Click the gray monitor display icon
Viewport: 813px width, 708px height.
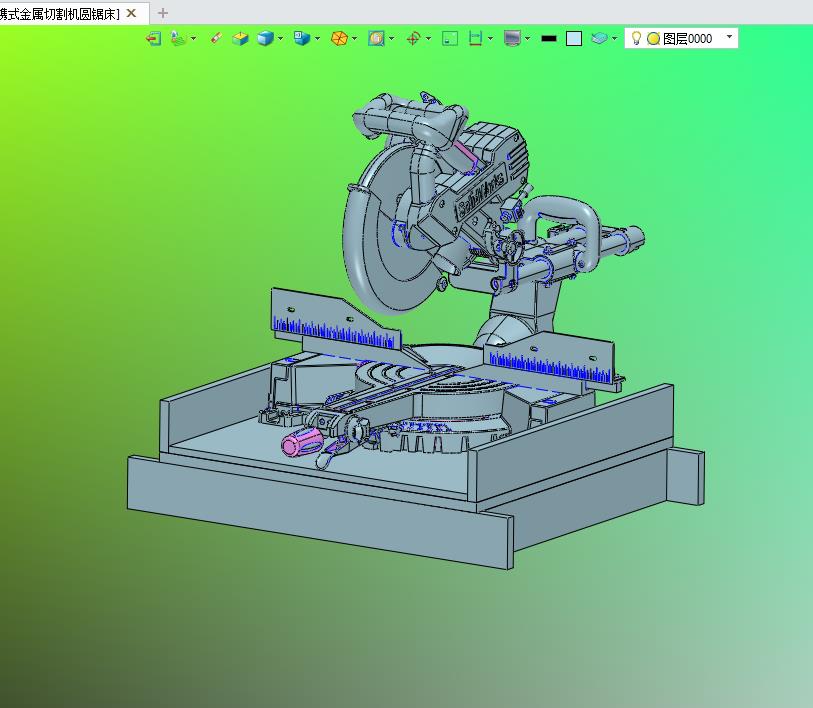(x=512, y=39)
